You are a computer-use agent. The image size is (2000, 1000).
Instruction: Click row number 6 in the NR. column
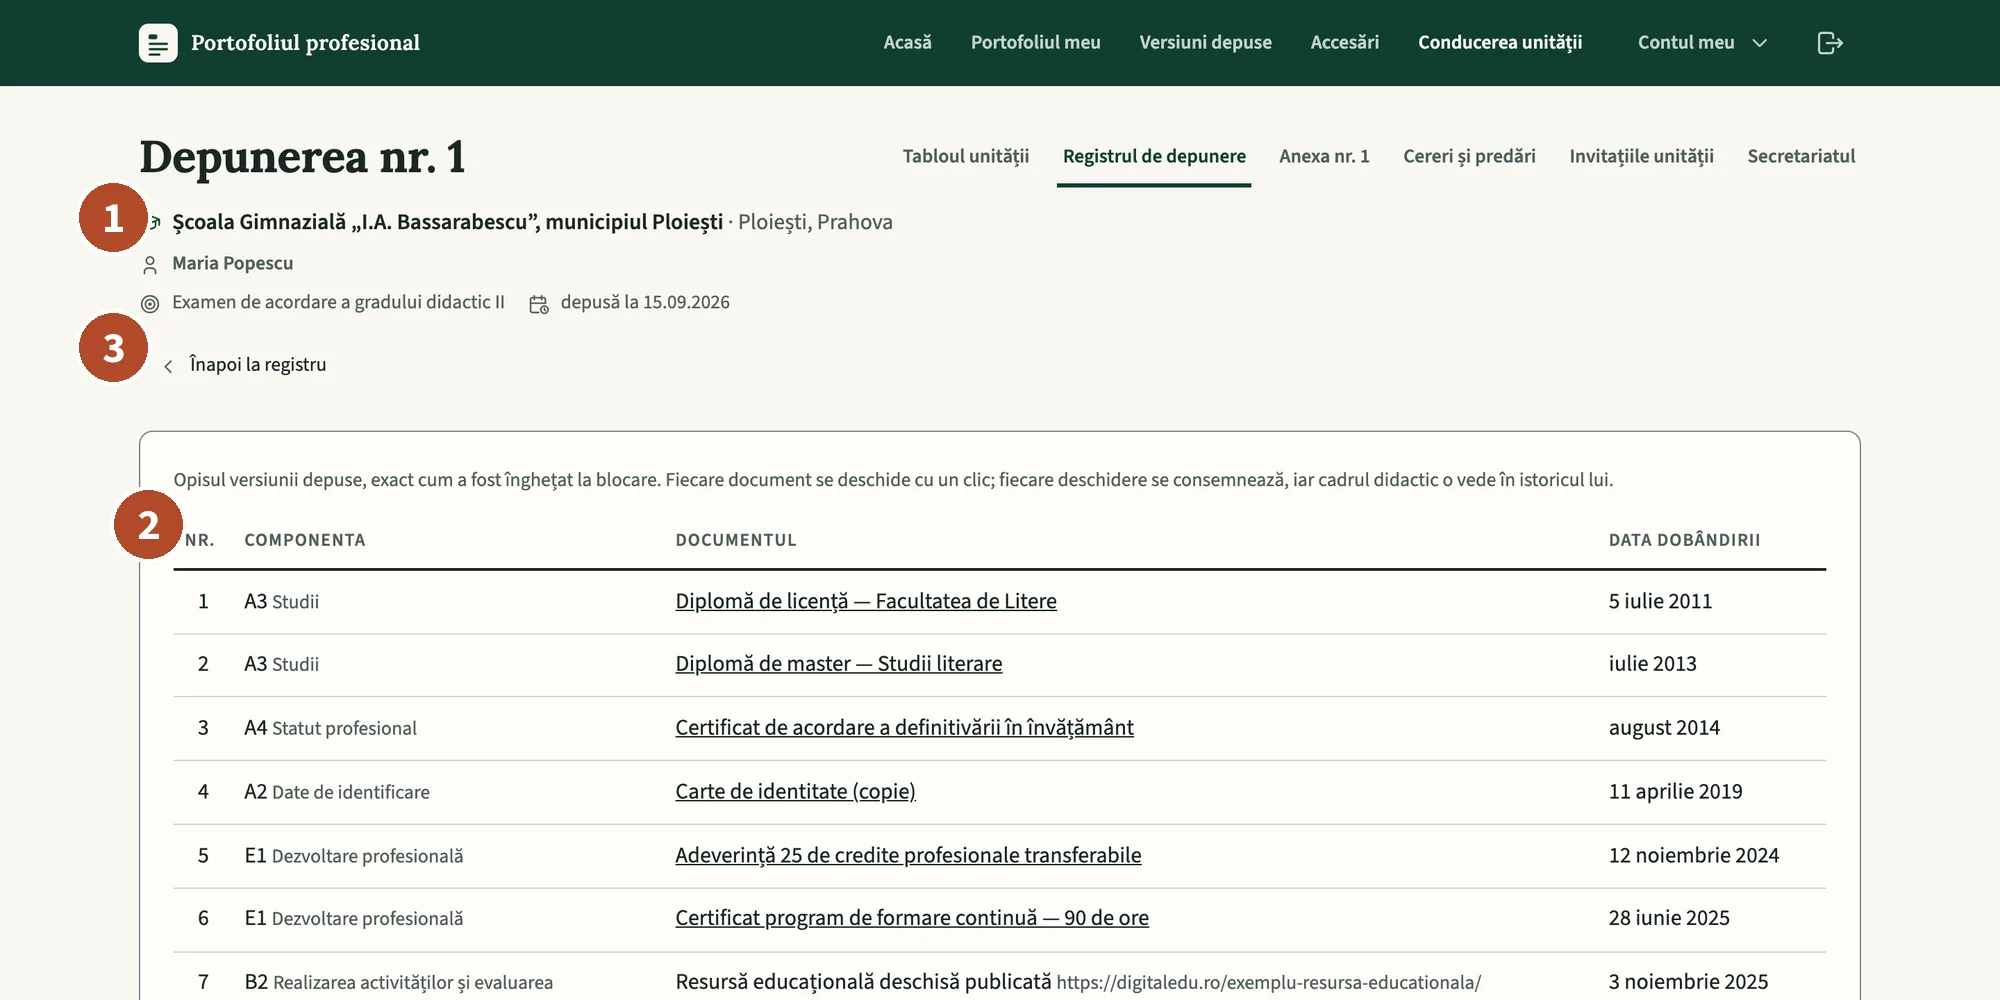(203, 918)
